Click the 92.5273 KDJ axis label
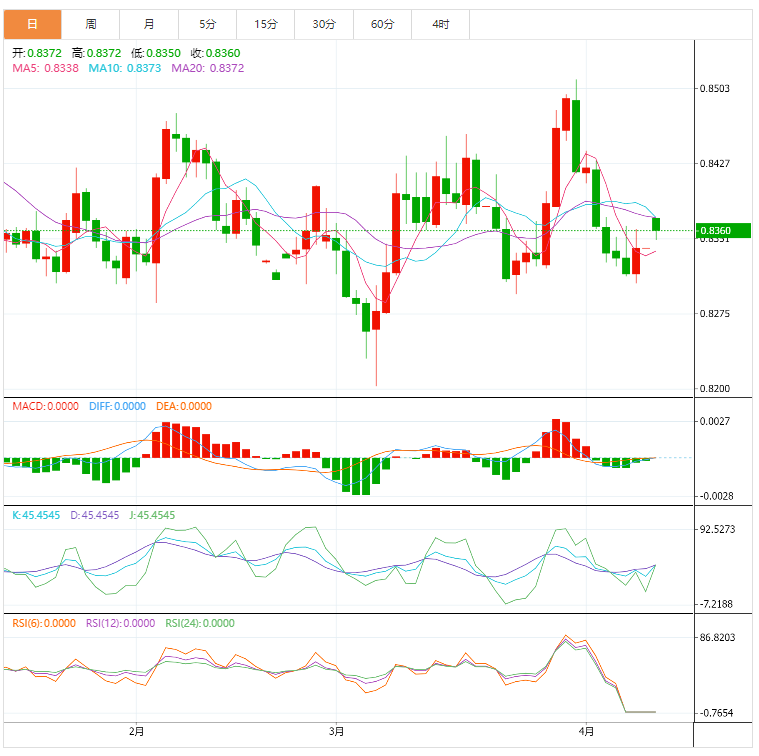 [717, 529]
